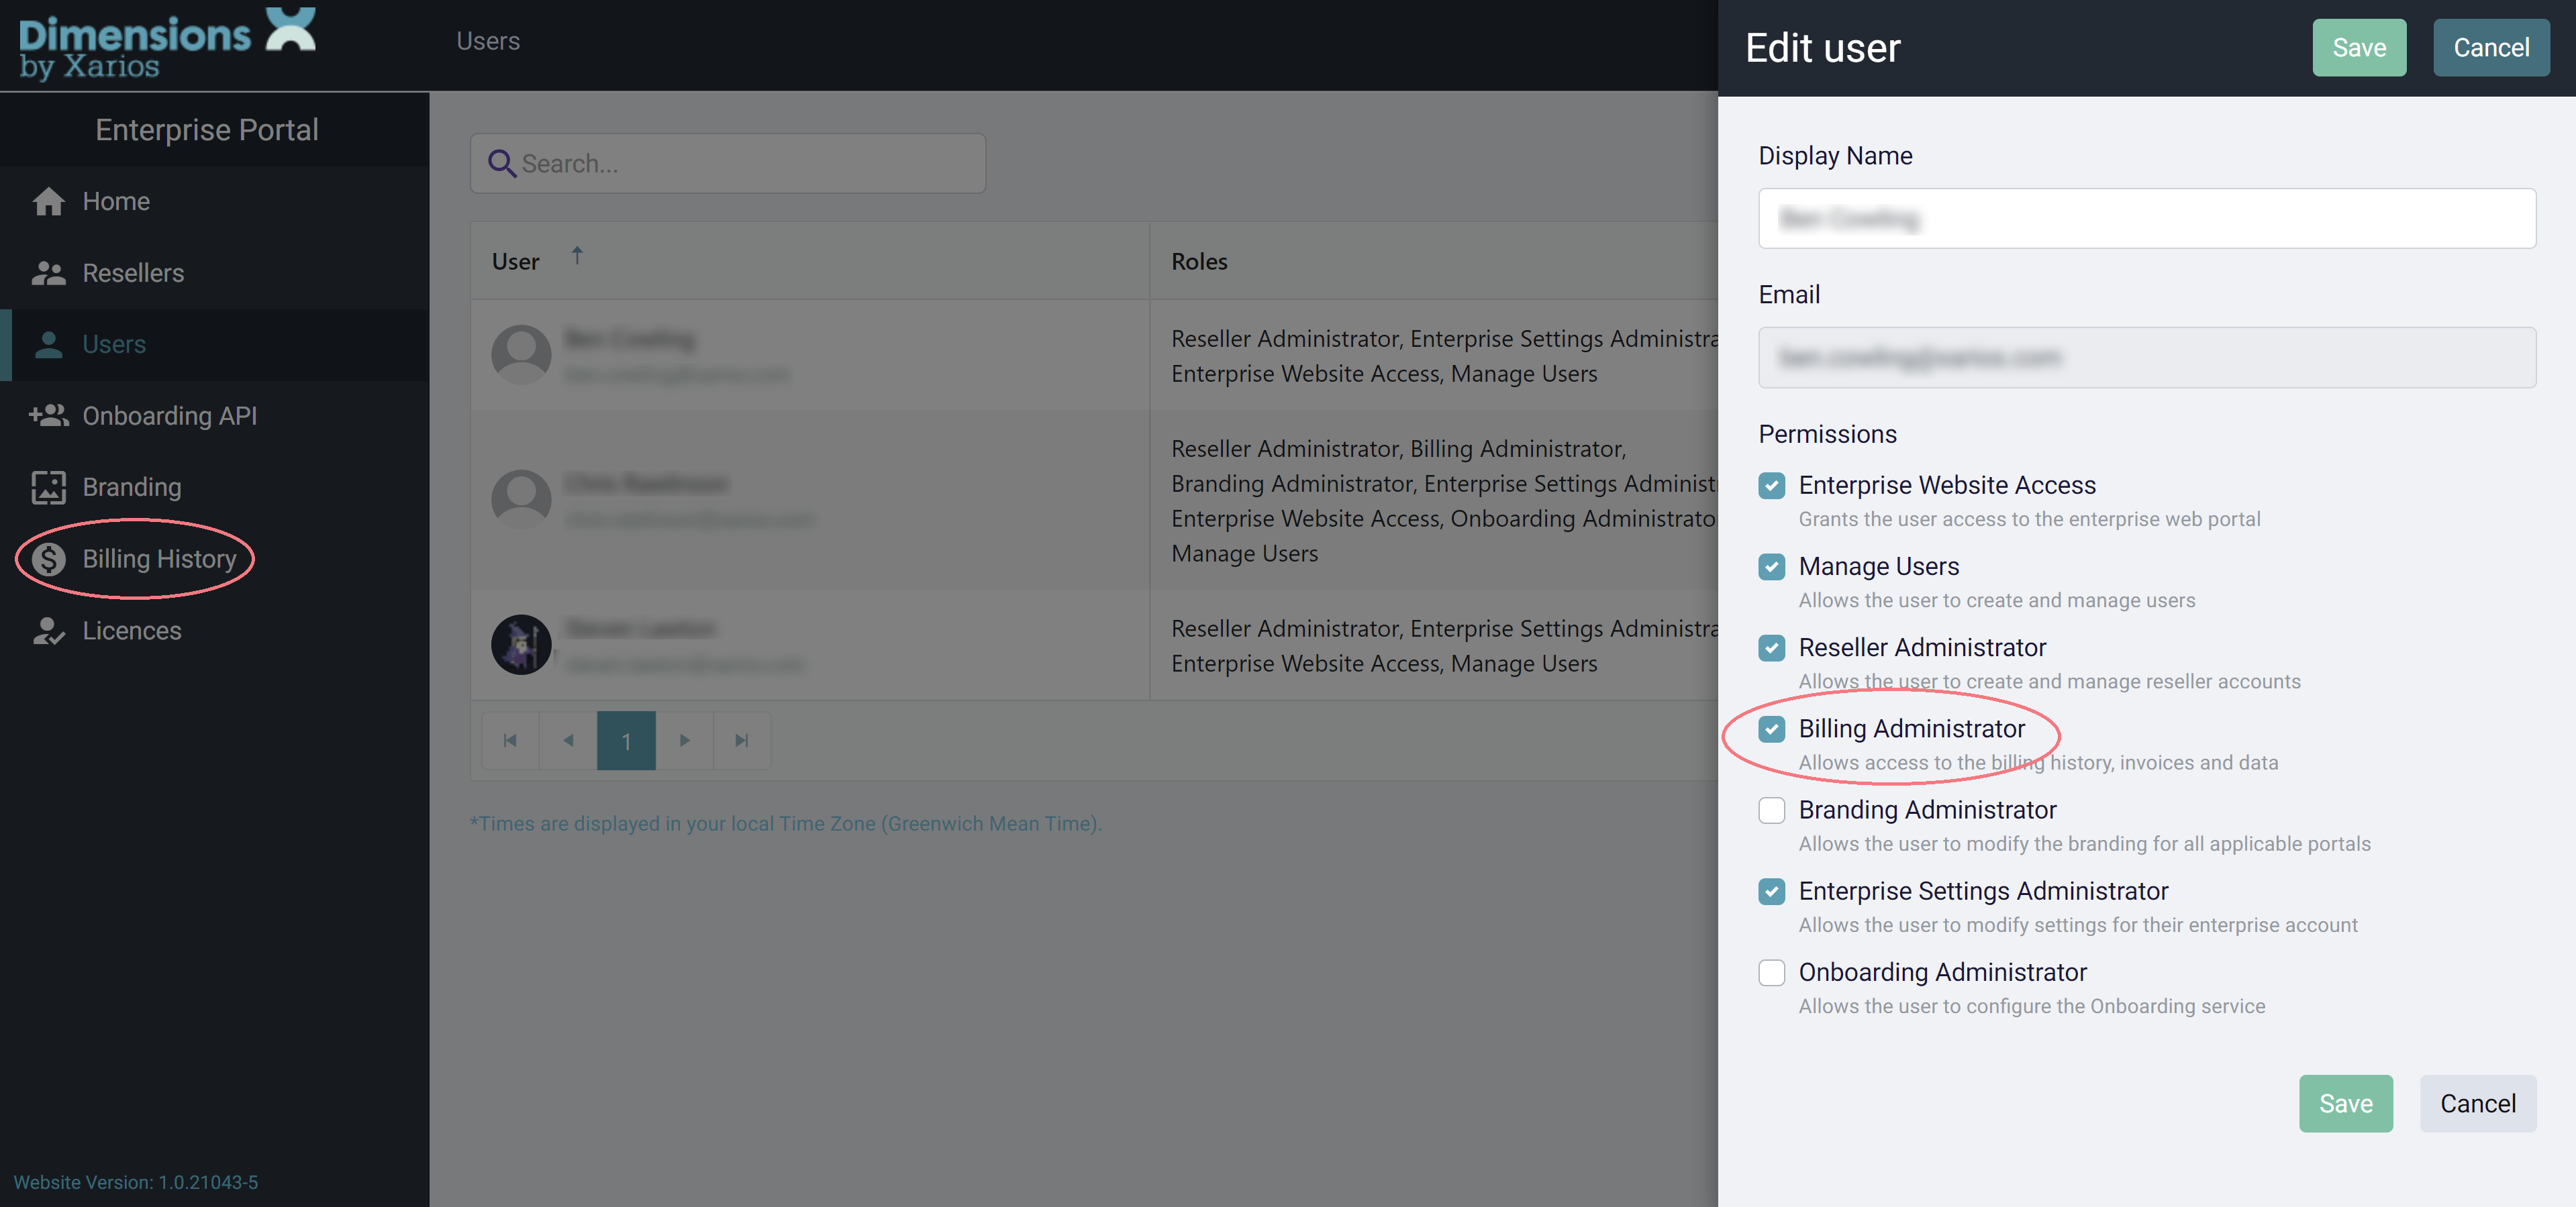Click the bottom Cancel button
The image size is (2576, 1207).
(x=2477, y=1103)
